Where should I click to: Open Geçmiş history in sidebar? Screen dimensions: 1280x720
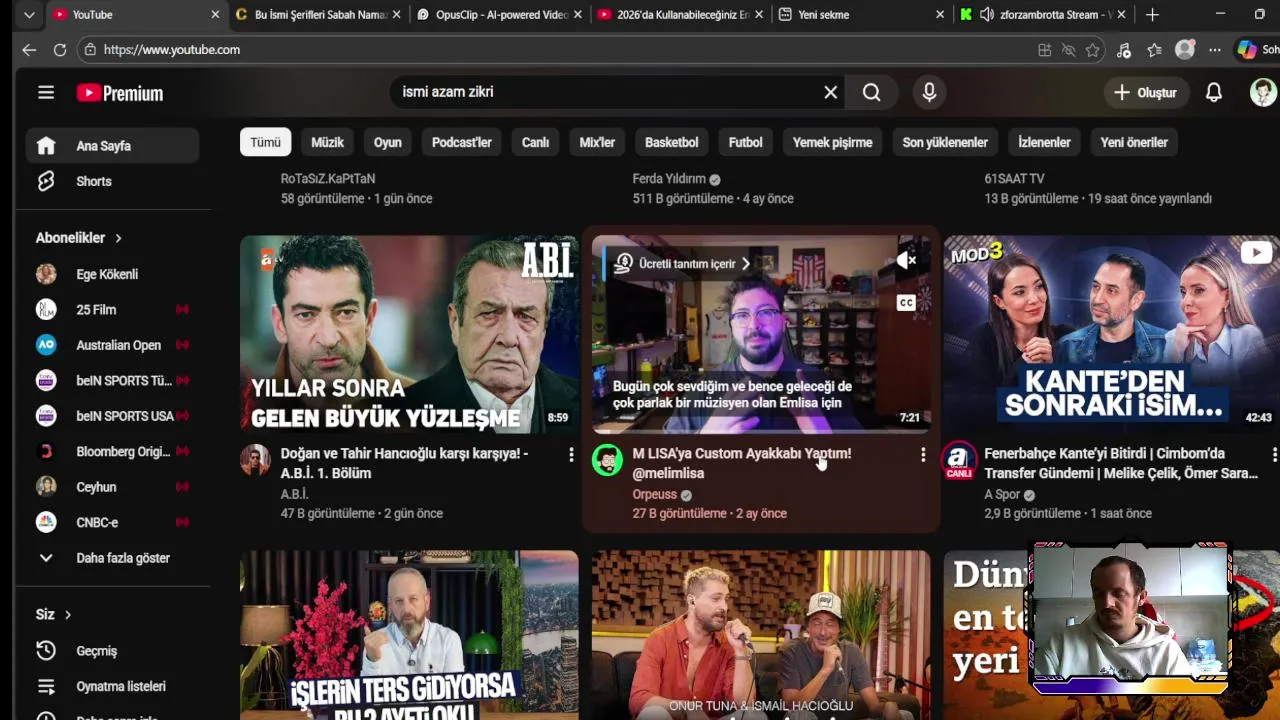[x=112, y=651]
